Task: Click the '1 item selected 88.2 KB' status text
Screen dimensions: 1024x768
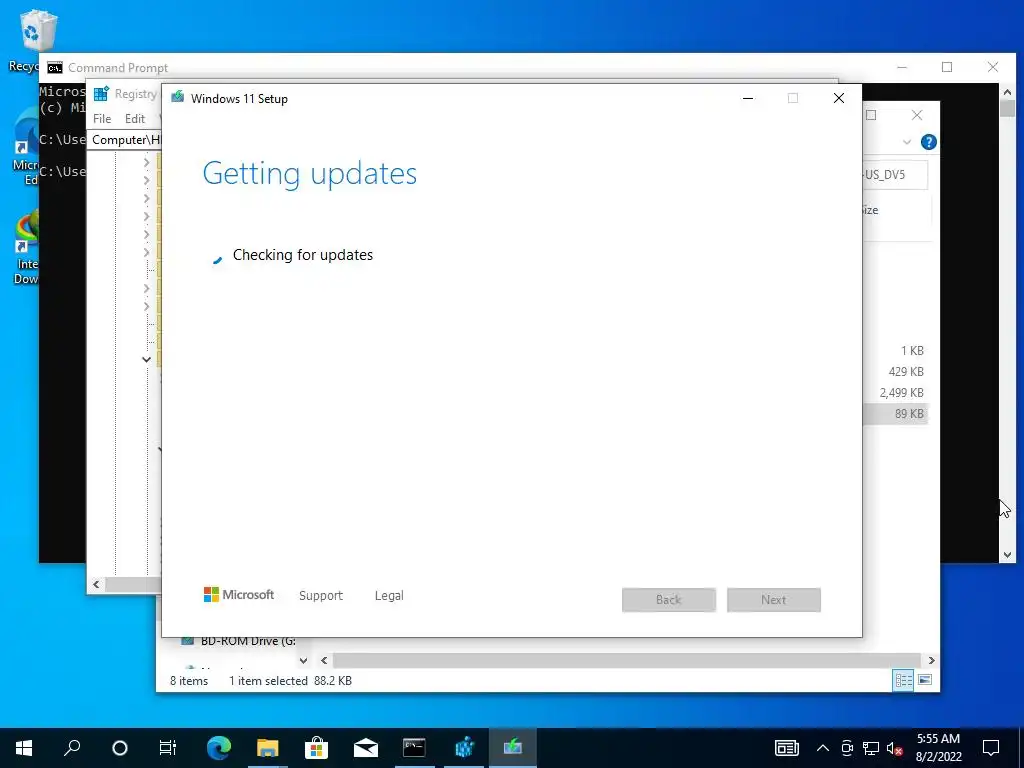Action: 290,680
